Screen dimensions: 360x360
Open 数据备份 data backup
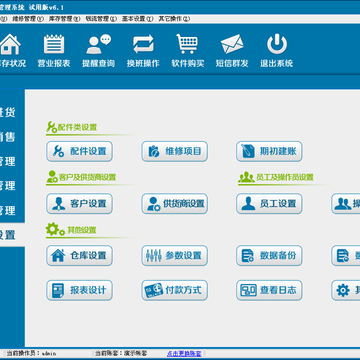pos(269,256)
